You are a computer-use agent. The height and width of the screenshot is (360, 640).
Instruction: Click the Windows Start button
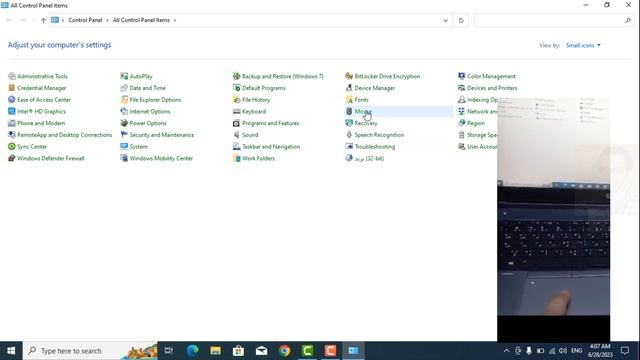[x=11, y=351]
